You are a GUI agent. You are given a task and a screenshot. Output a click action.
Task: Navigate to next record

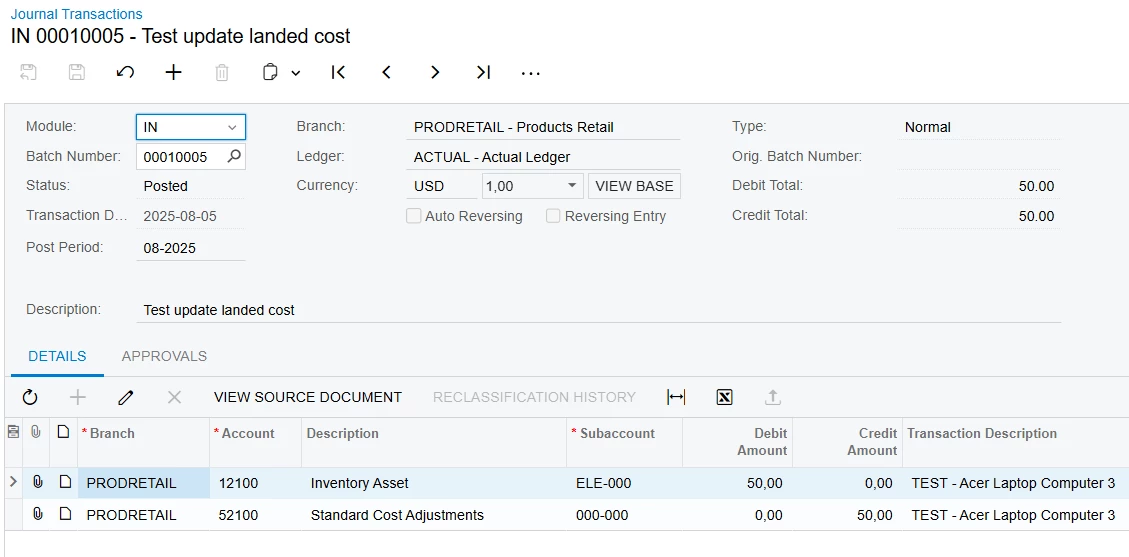[435, 72]
